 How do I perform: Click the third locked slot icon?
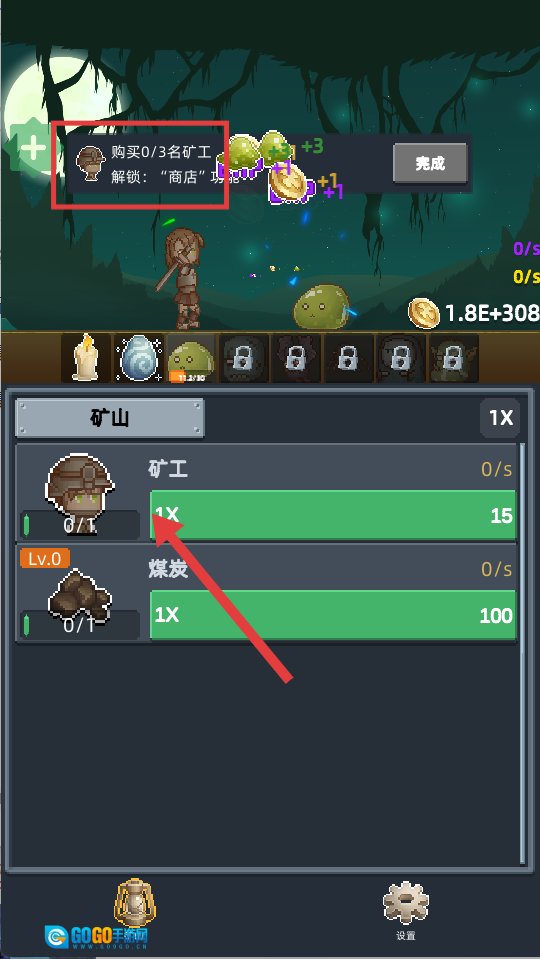point(348,358)
